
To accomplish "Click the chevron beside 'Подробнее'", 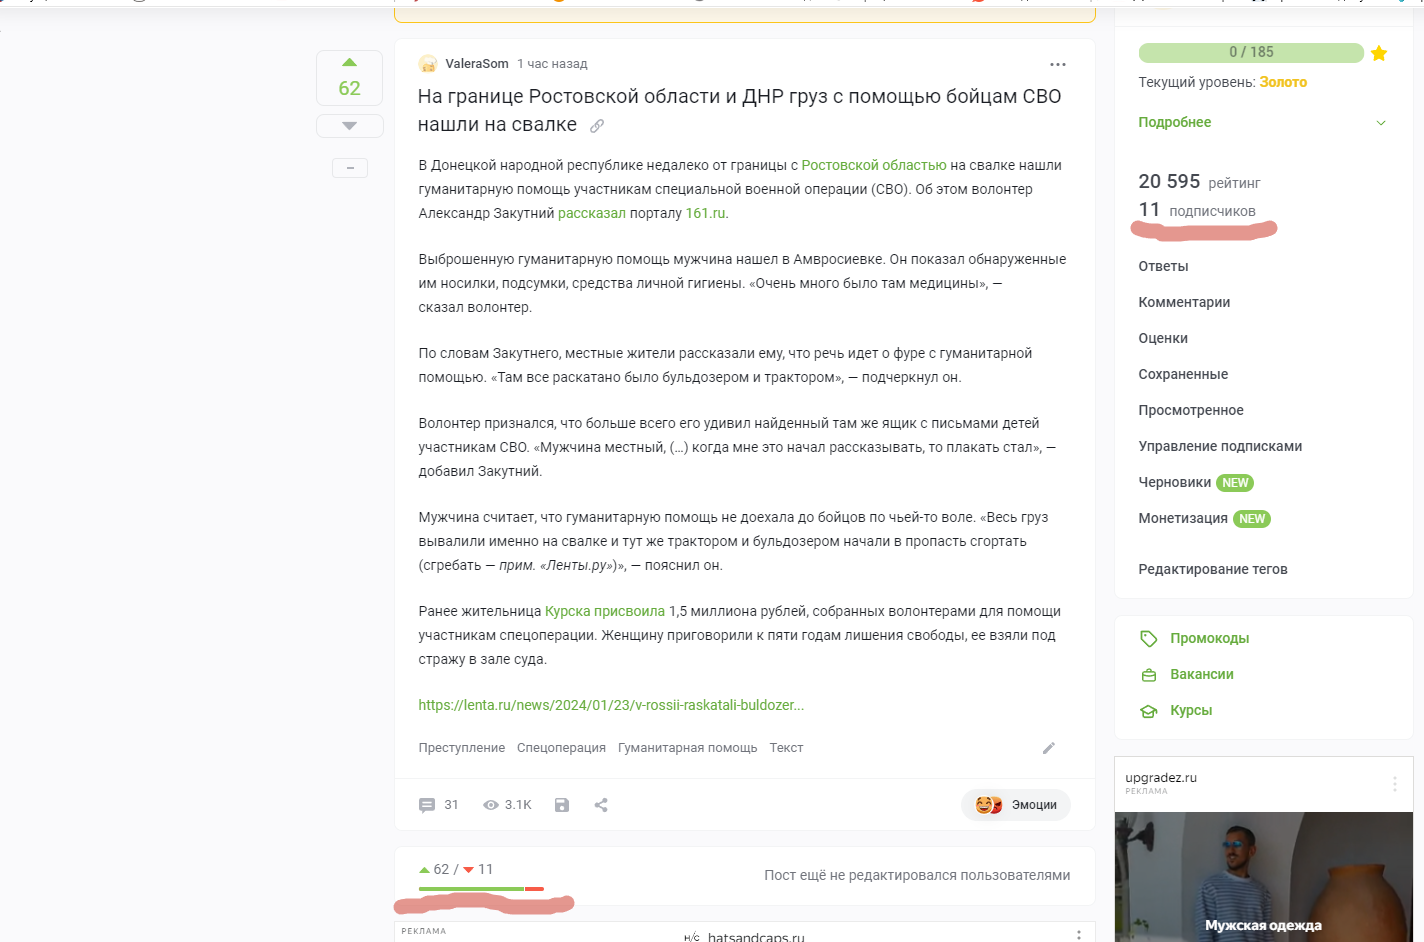I will pyautogui.click(x=1381, y=123).
